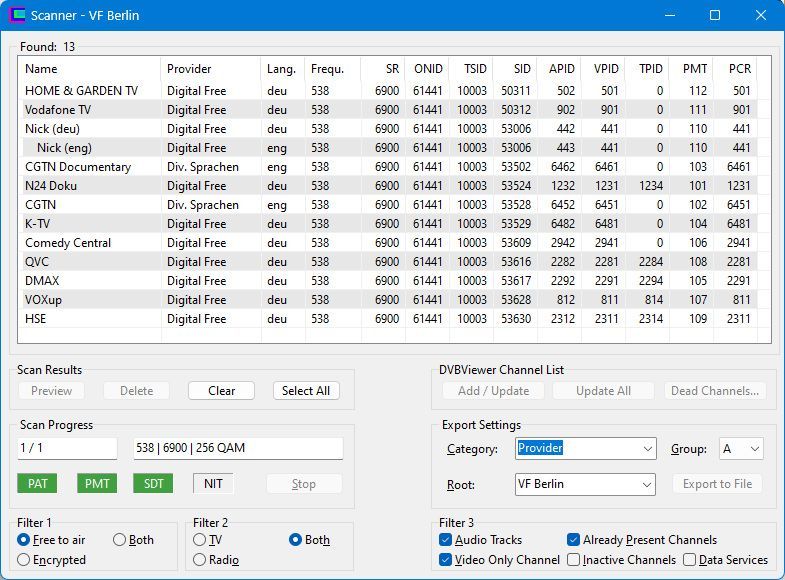Screen dimensions: 785x580
Task: Click the Delete button
Action: 136,391
